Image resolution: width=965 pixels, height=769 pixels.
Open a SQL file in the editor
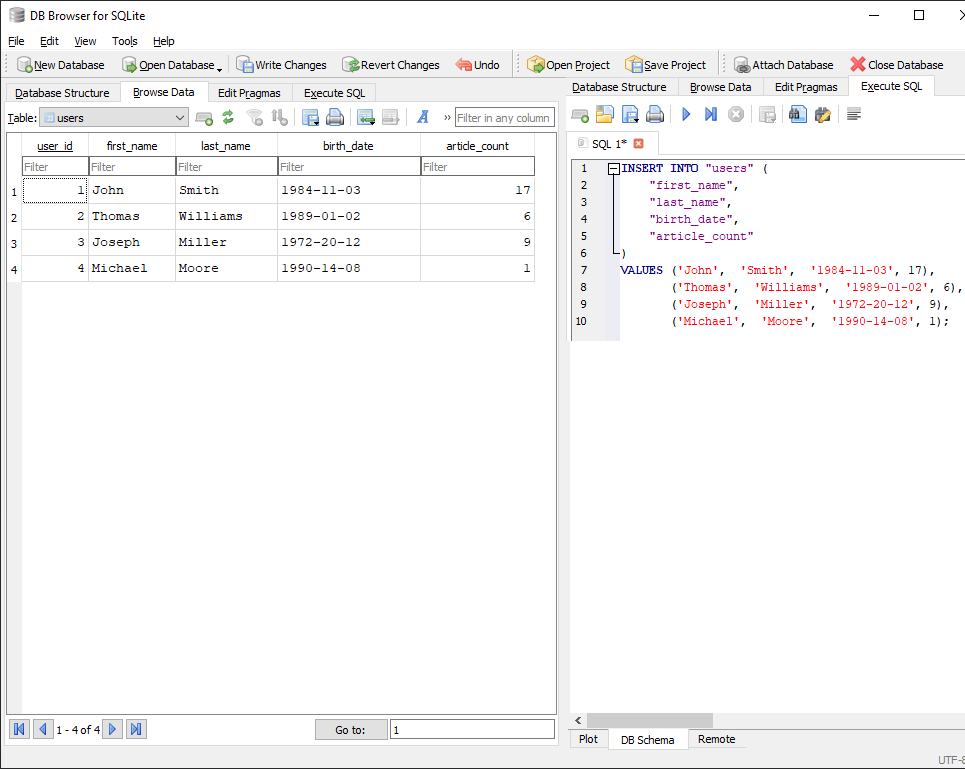(x=605, y=114)
